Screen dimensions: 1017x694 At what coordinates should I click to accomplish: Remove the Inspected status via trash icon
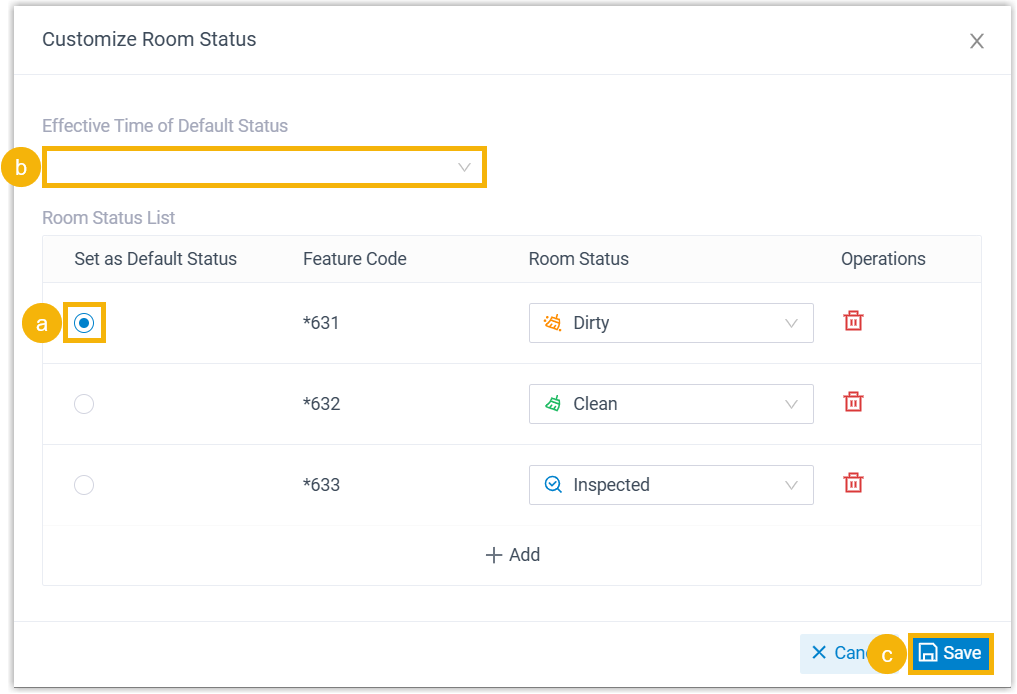point(853,483)
